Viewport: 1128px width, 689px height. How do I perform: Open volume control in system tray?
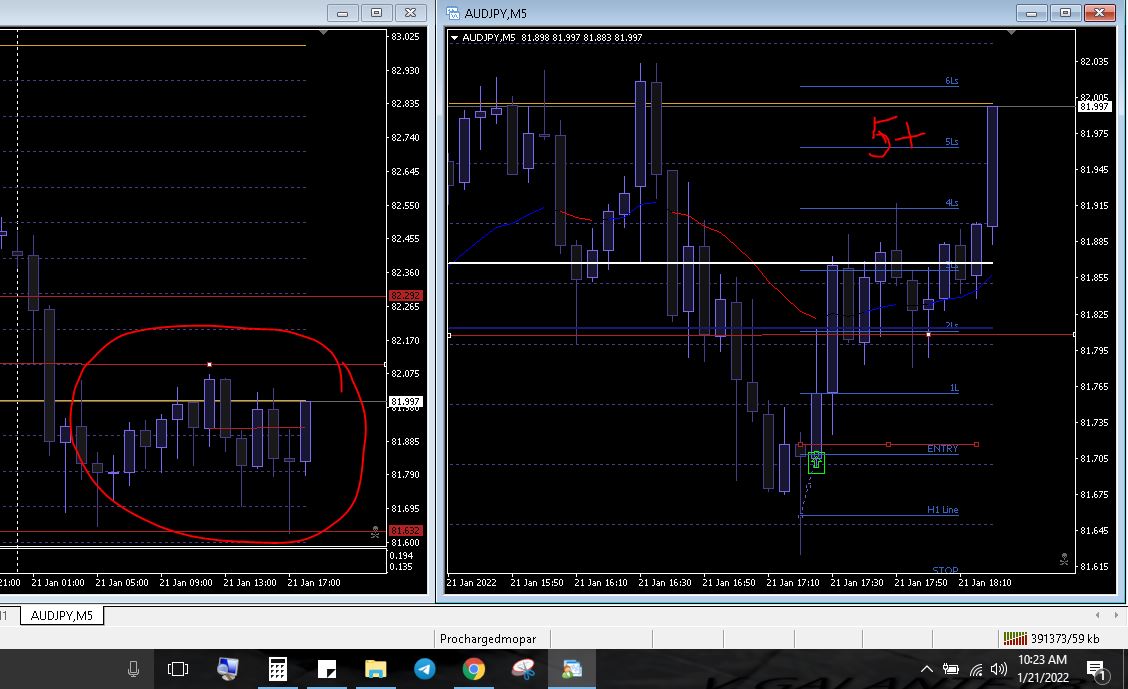point(999,669)
